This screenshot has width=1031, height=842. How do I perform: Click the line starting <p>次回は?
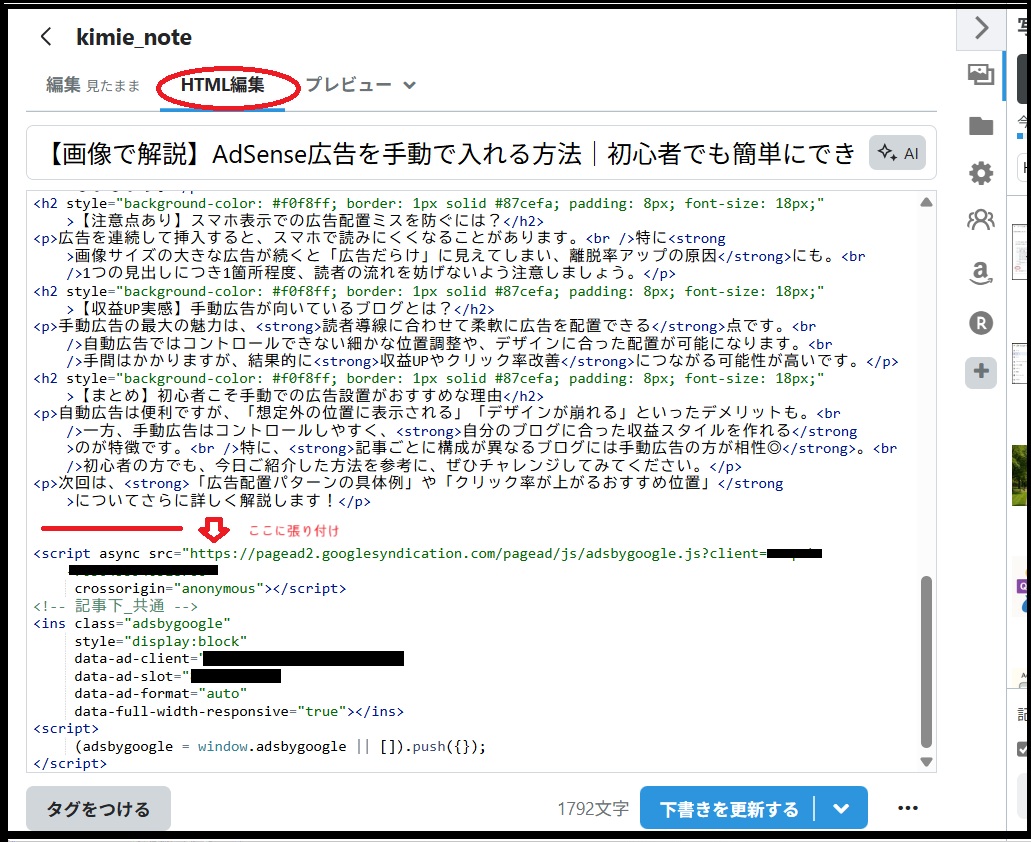point(408,483)
